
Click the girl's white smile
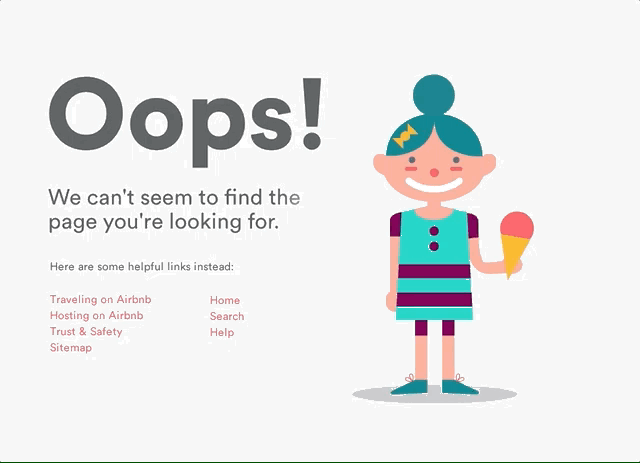tap(434, 182)
